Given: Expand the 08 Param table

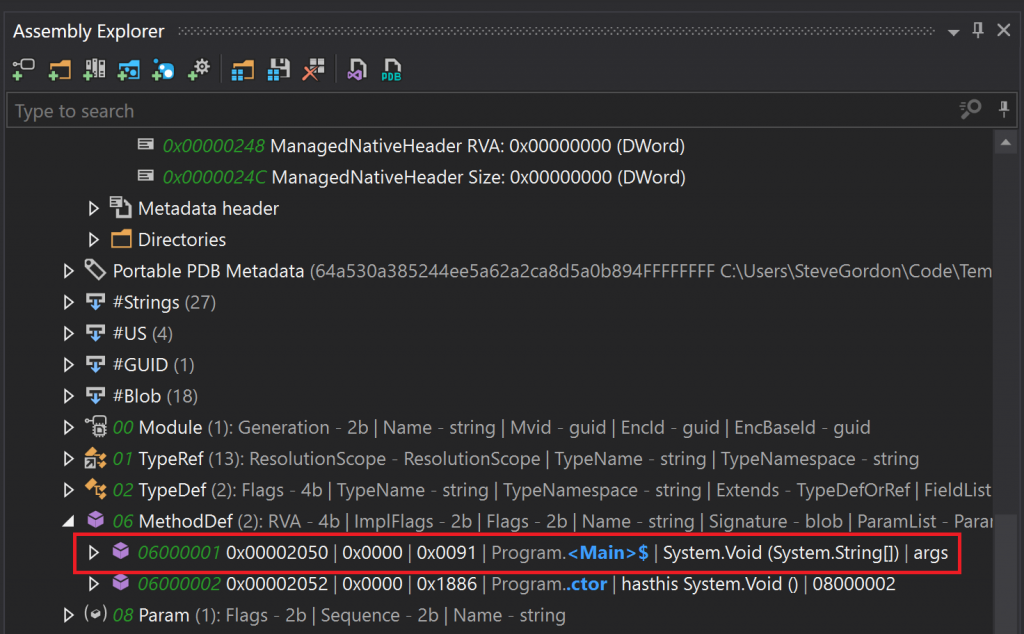Looking at the screenshot, I should click(x=69, y=615).
